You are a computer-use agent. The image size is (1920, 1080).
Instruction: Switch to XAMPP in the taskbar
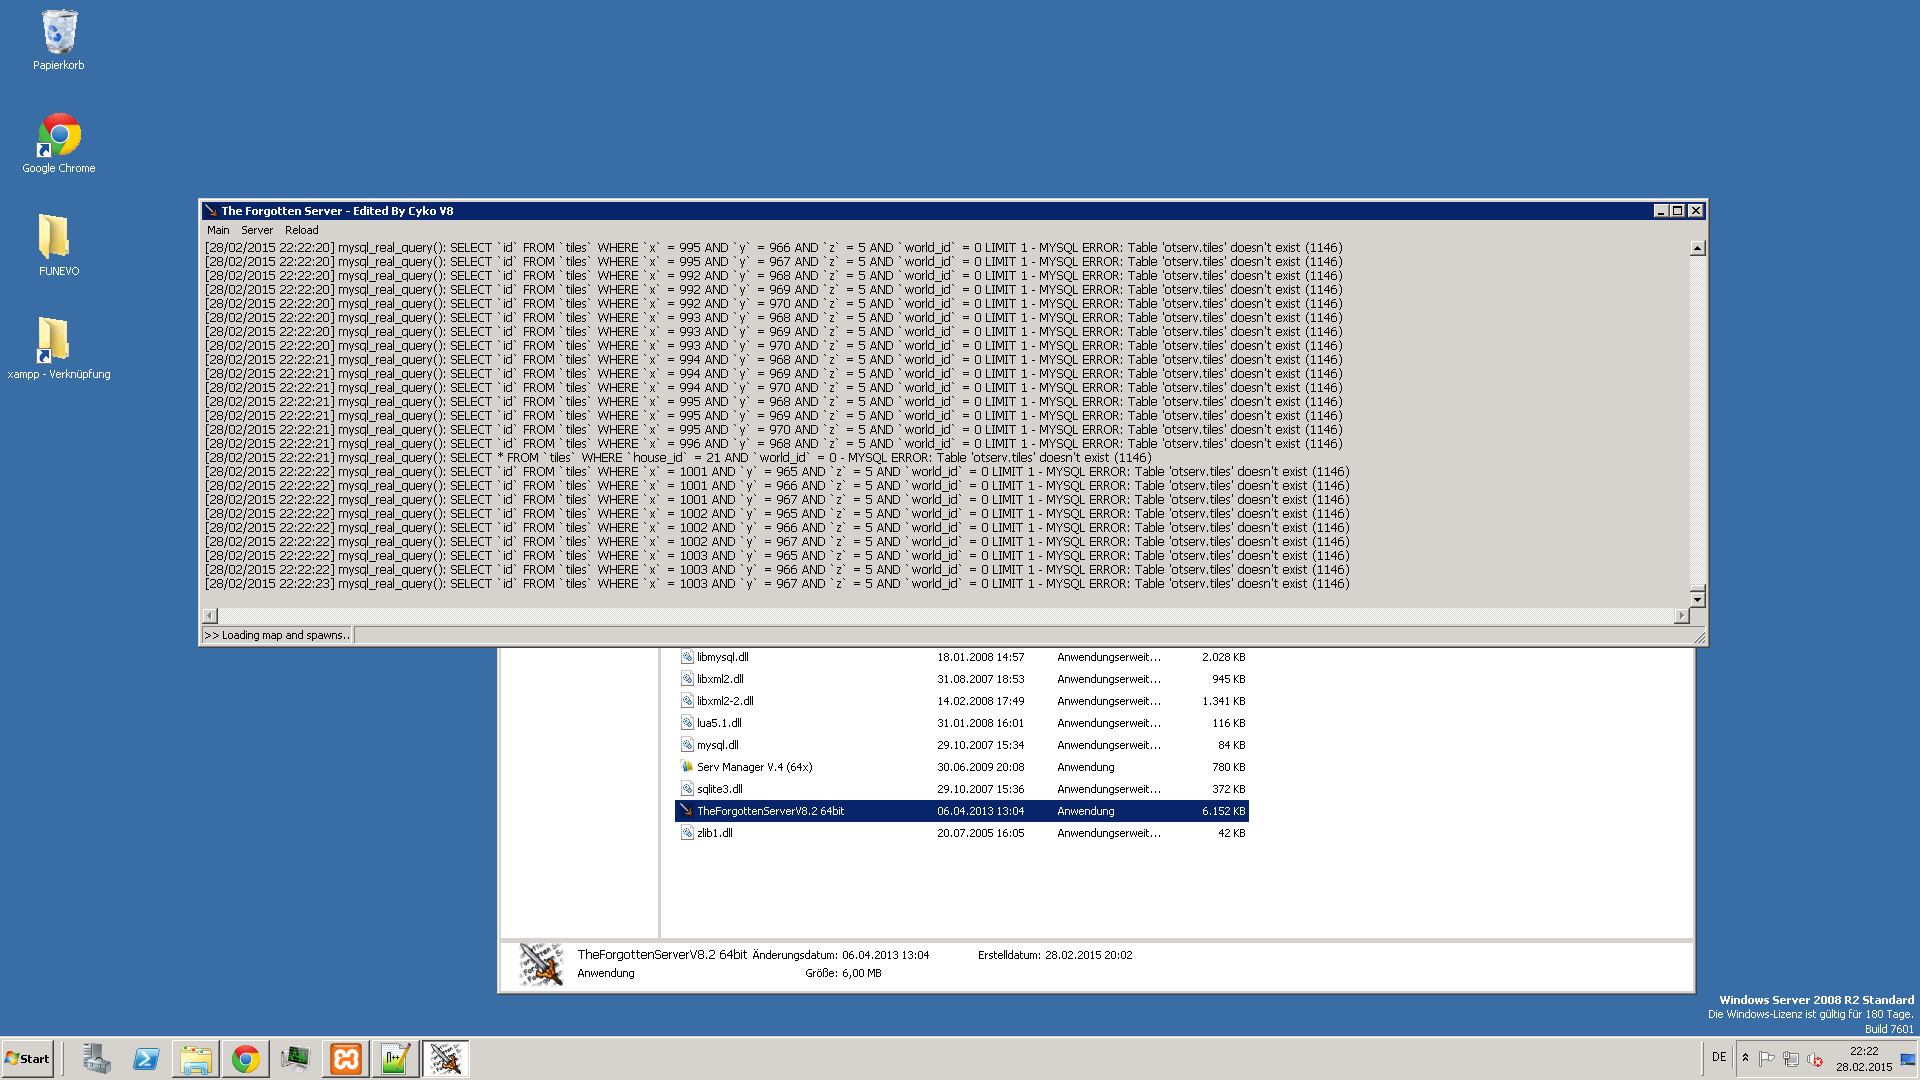[x=346, y=1059]
